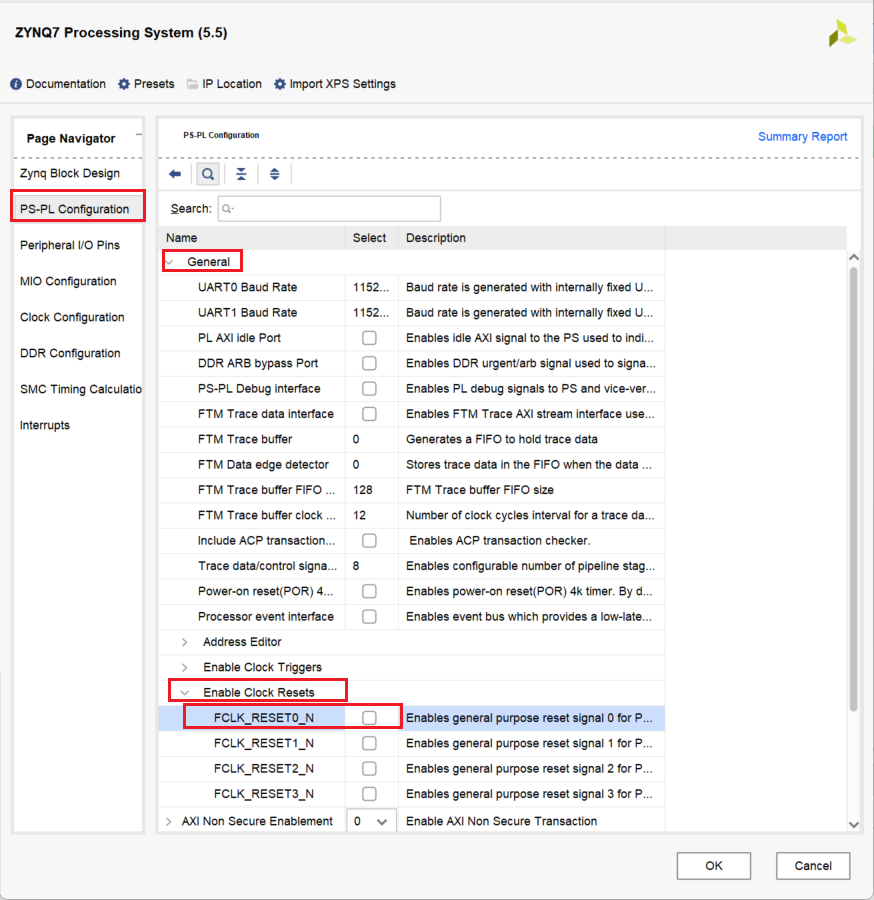Screen dimensions: 874x900
Task: Enable Include ACP transaction checker checkbox
Action: (369, 541)
